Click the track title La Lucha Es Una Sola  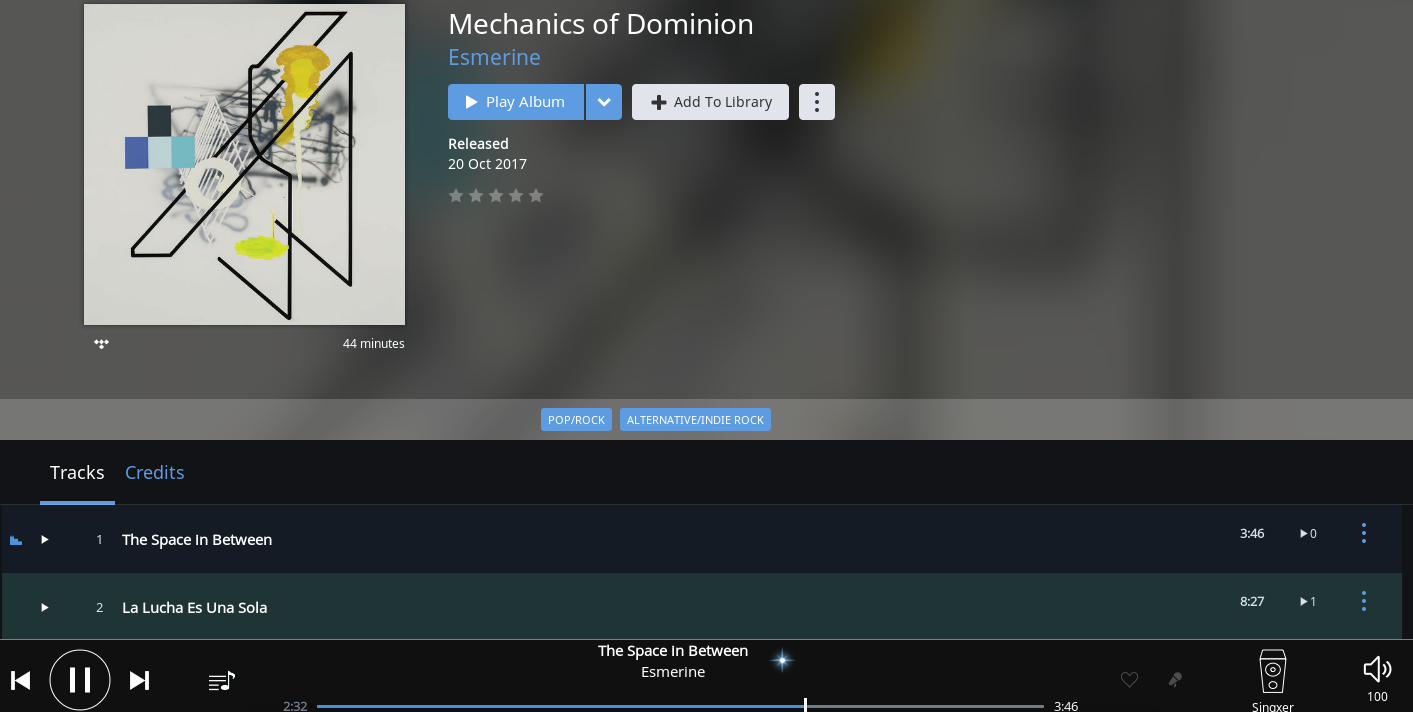pos(194,607)
